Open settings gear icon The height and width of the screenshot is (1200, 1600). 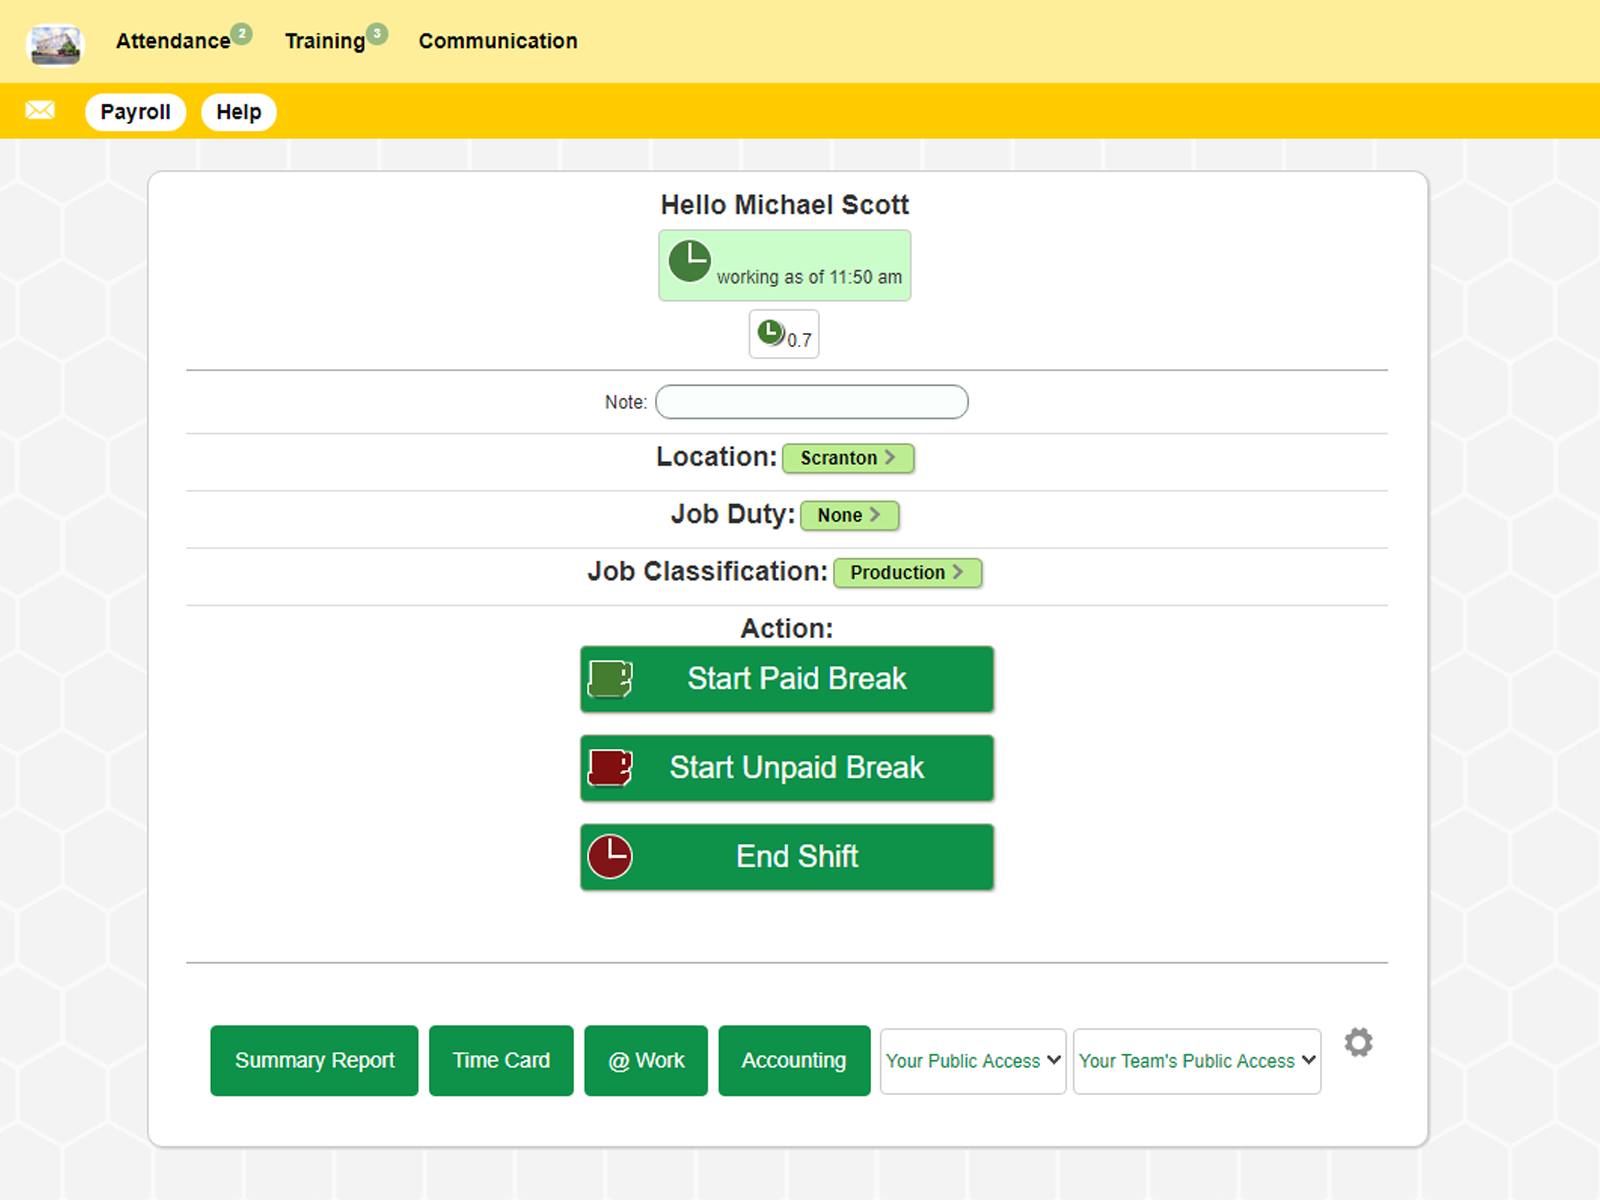(1358, 1043)
